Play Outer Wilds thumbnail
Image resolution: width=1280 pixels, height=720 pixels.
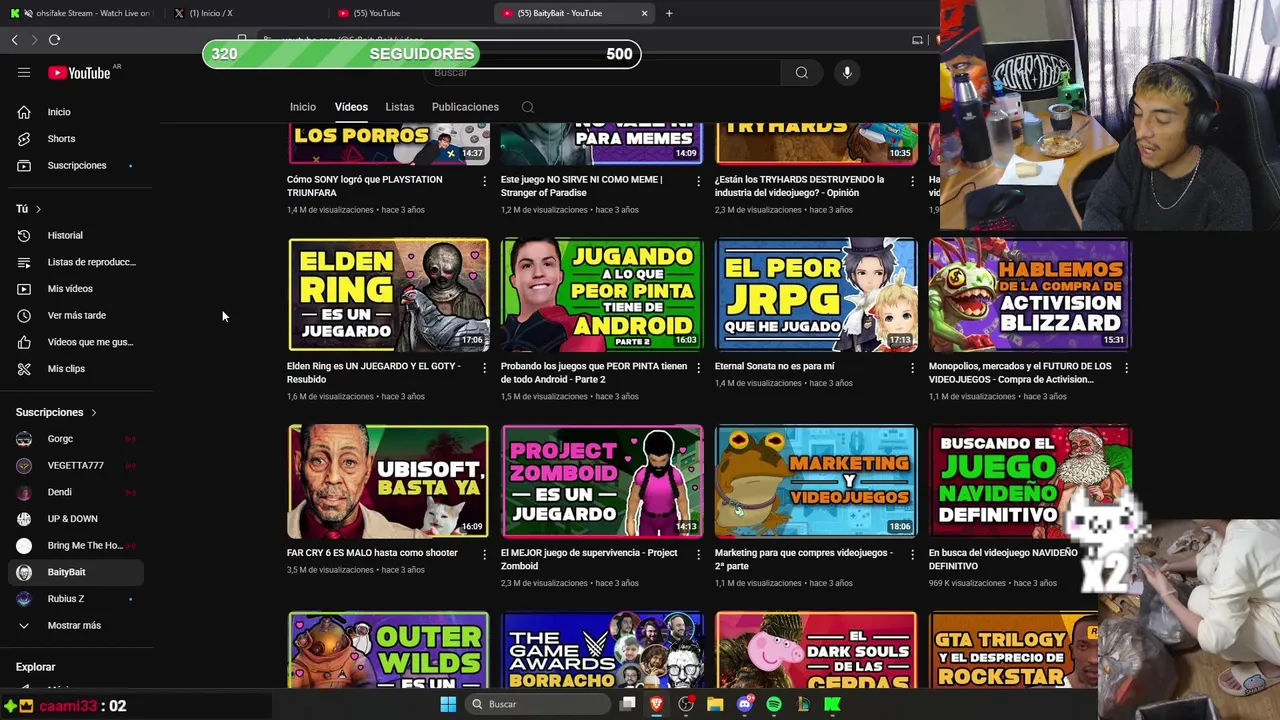[388, 650]
